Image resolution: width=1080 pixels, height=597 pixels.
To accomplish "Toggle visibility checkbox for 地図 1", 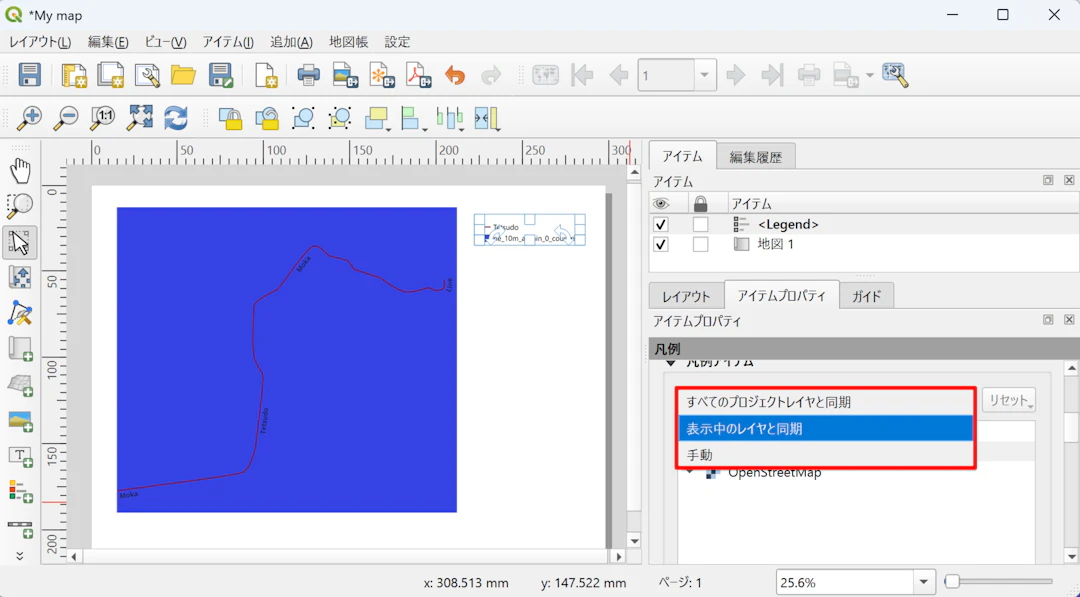I will click(660, 245).
